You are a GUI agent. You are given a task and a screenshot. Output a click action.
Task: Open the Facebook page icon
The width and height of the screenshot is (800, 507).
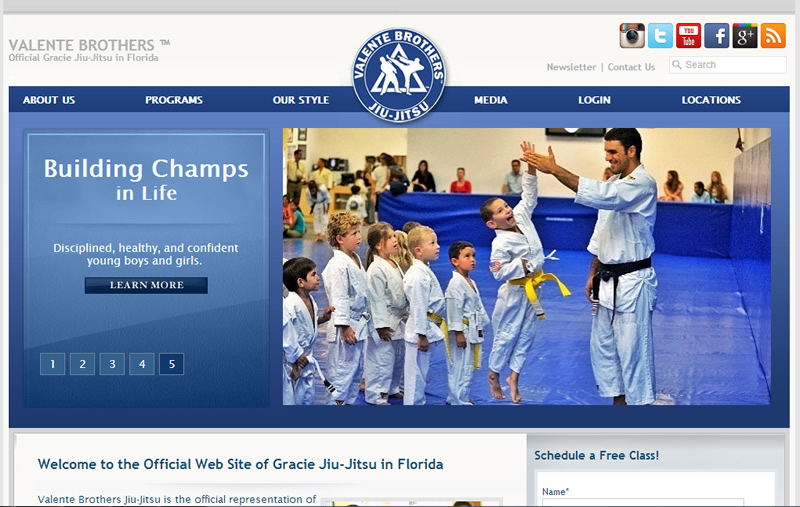pyautogui.click(x=717, y=36)
